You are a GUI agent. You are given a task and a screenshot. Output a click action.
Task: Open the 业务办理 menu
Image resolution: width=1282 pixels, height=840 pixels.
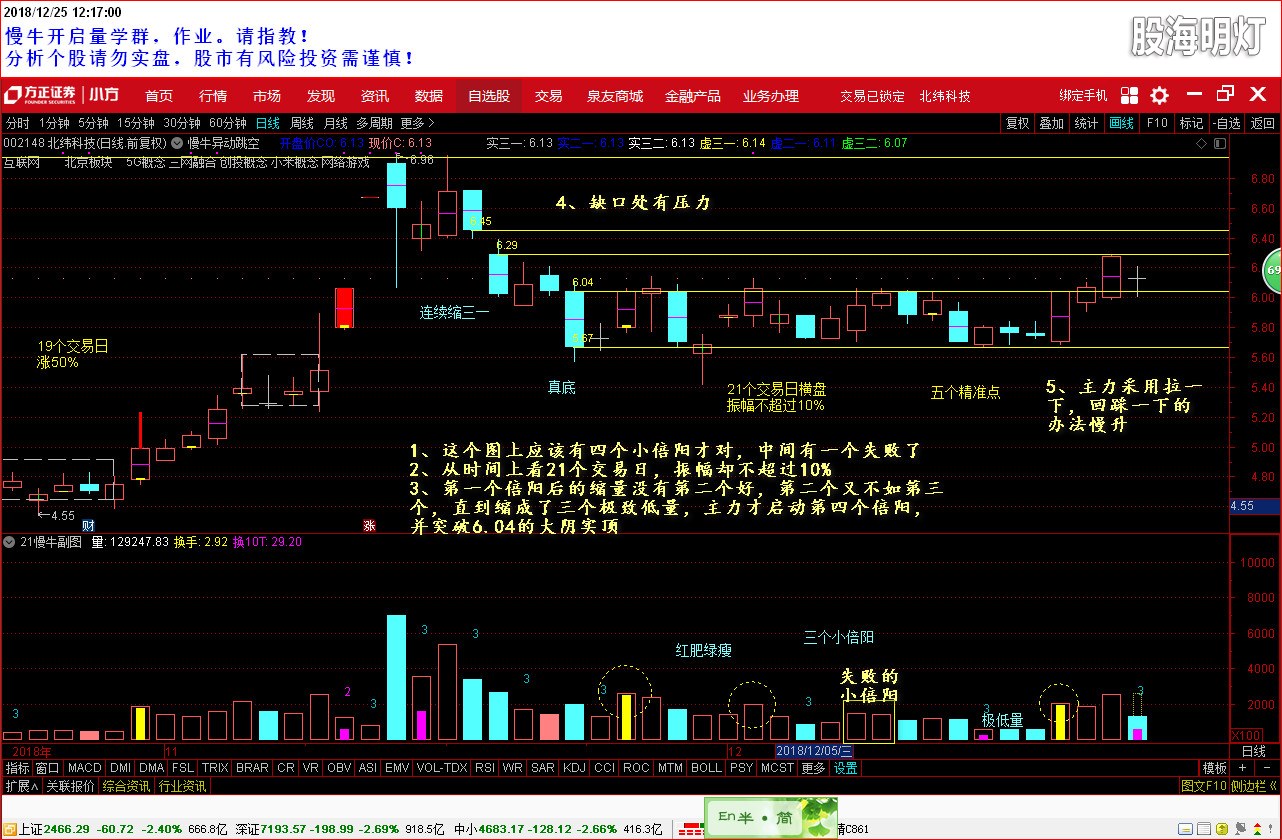(771, 96)
